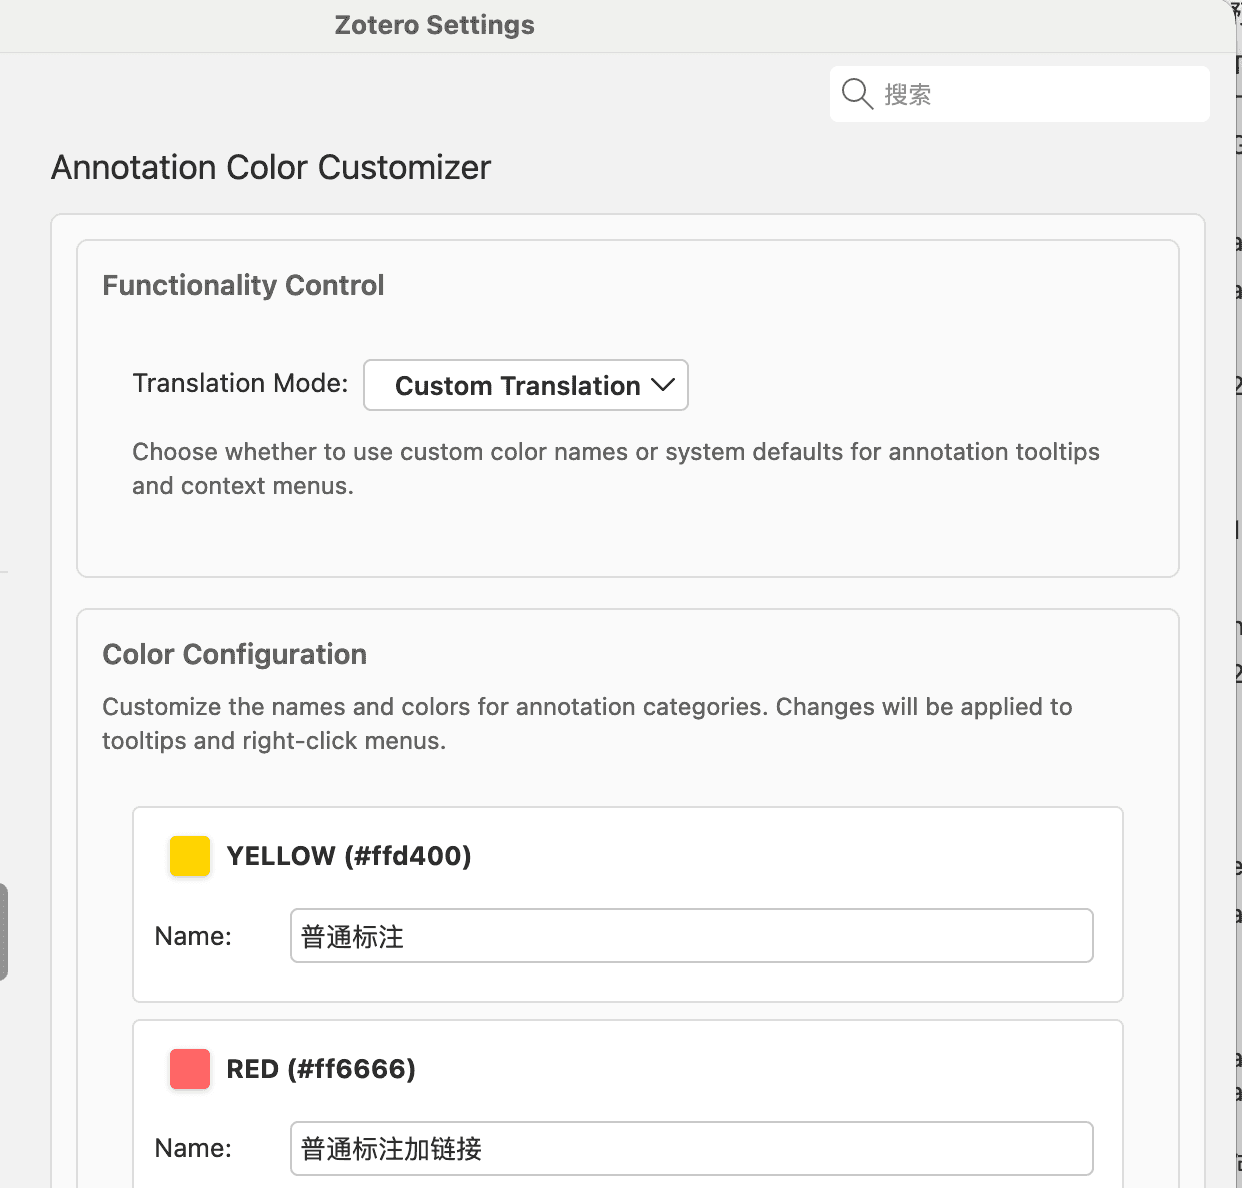Click the YELLOW (#ffd400) label text
This screenshot has height=1188, width=1242.
pos(349,856)
